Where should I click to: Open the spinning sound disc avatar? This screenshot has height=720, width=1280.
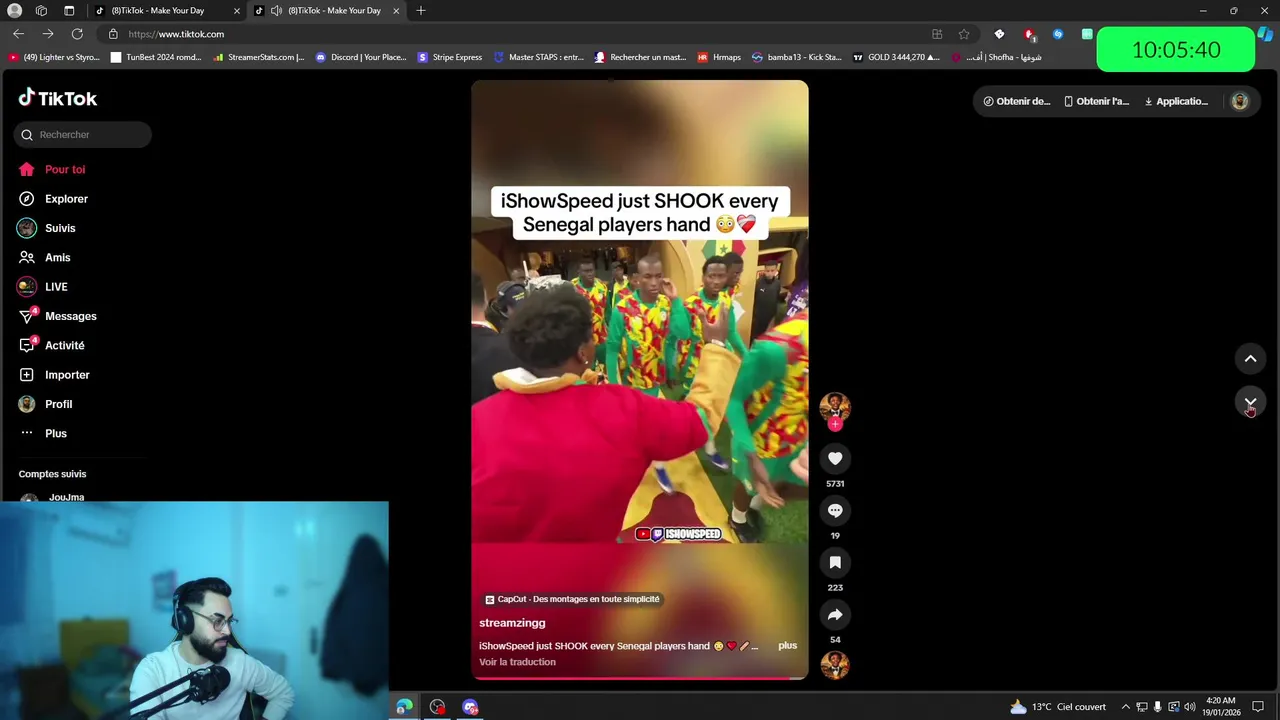[x=835, y=665]
